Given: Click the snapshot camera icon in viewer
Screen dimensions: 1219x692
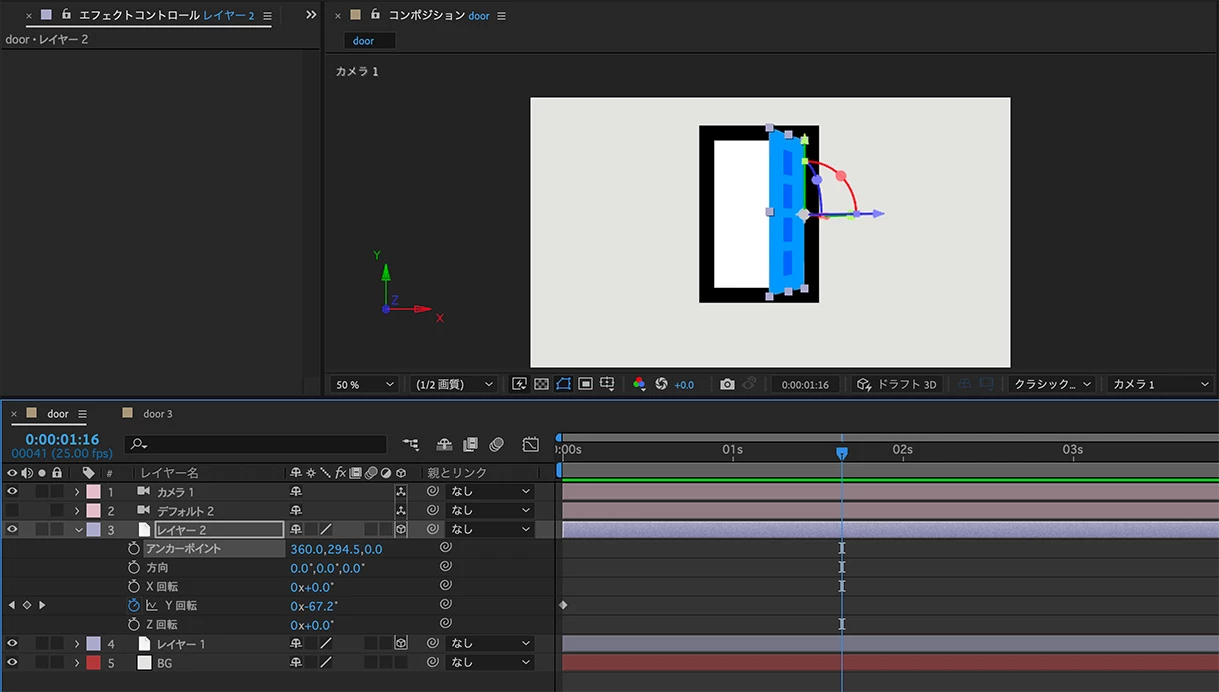Looking at the screenshot, I should coord(727,385).
